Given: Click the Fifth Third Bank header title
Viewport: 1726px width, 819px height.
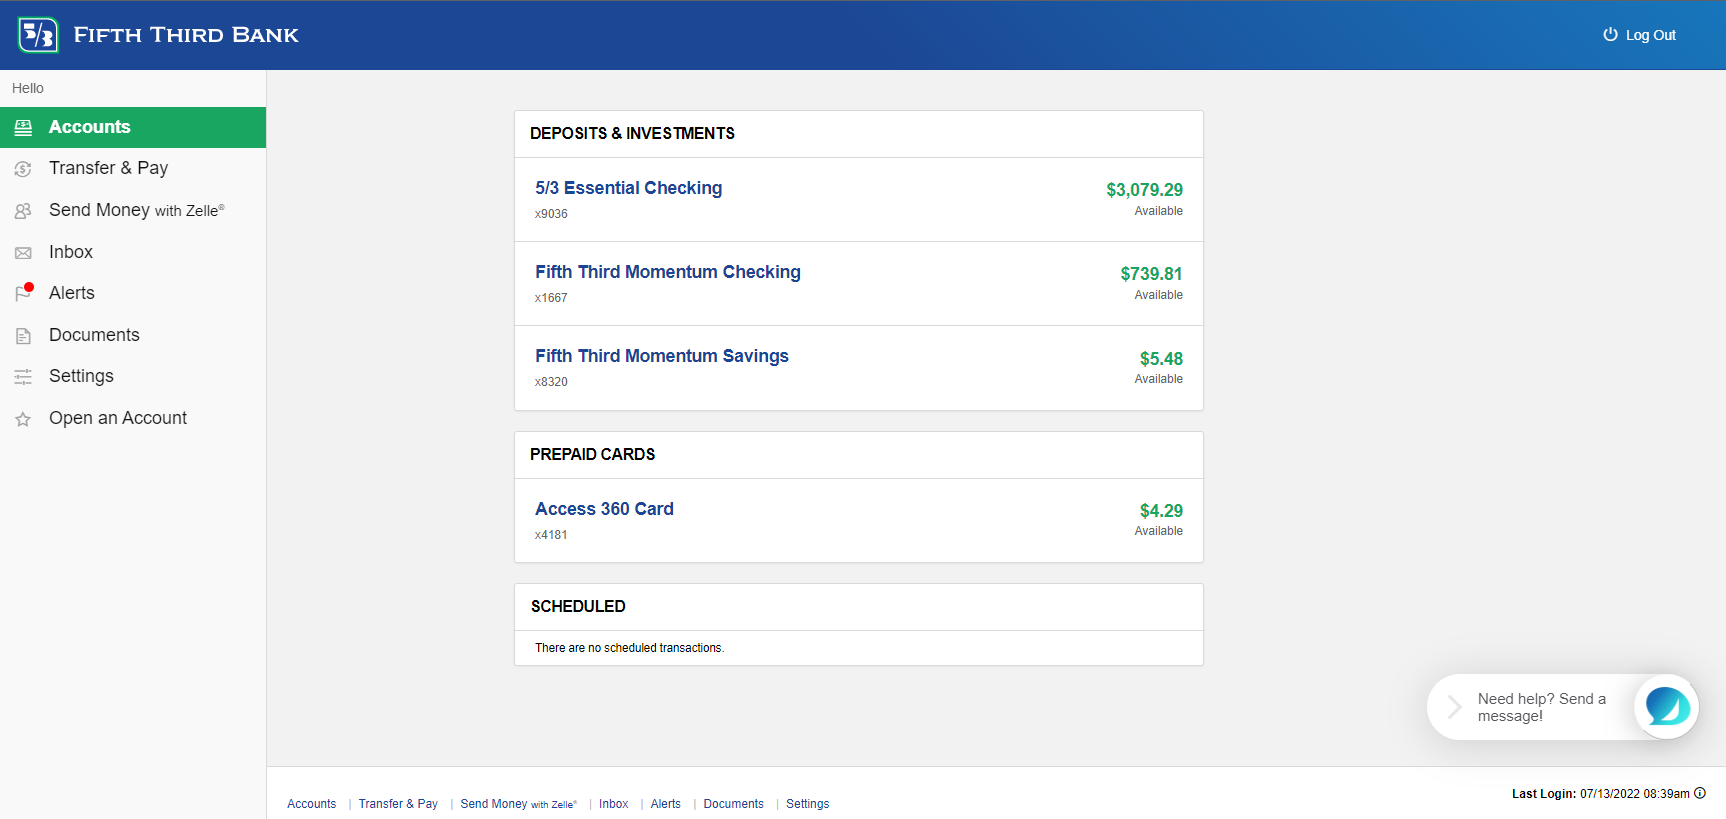Looking at the screenshot, I should coord(186,35).
